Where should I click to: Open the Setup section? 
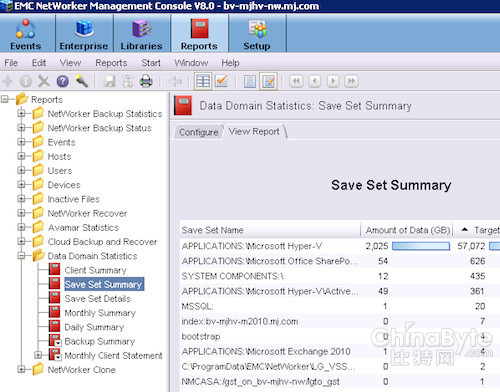[257, 34]
